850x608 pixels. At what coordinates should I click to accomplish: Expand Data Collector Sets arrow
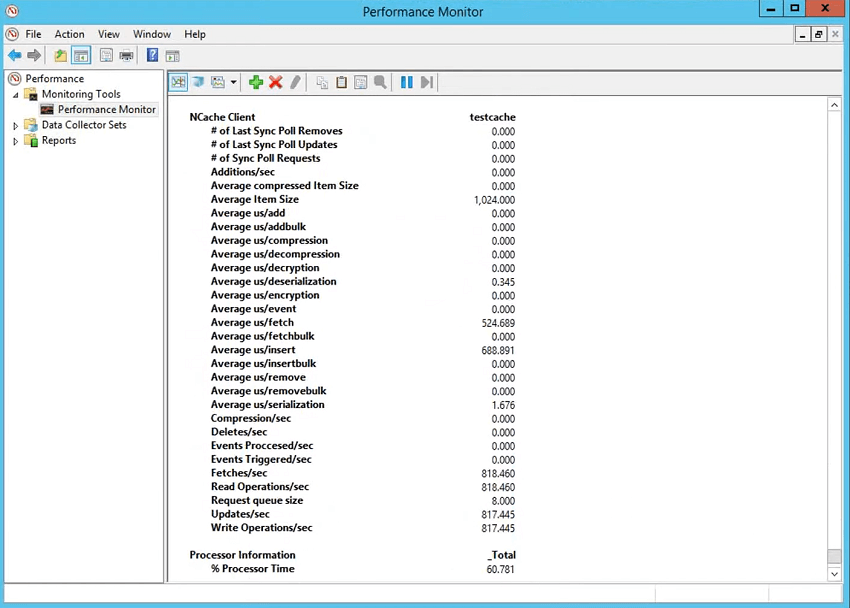pyautogui.click(x=15, y=126)
